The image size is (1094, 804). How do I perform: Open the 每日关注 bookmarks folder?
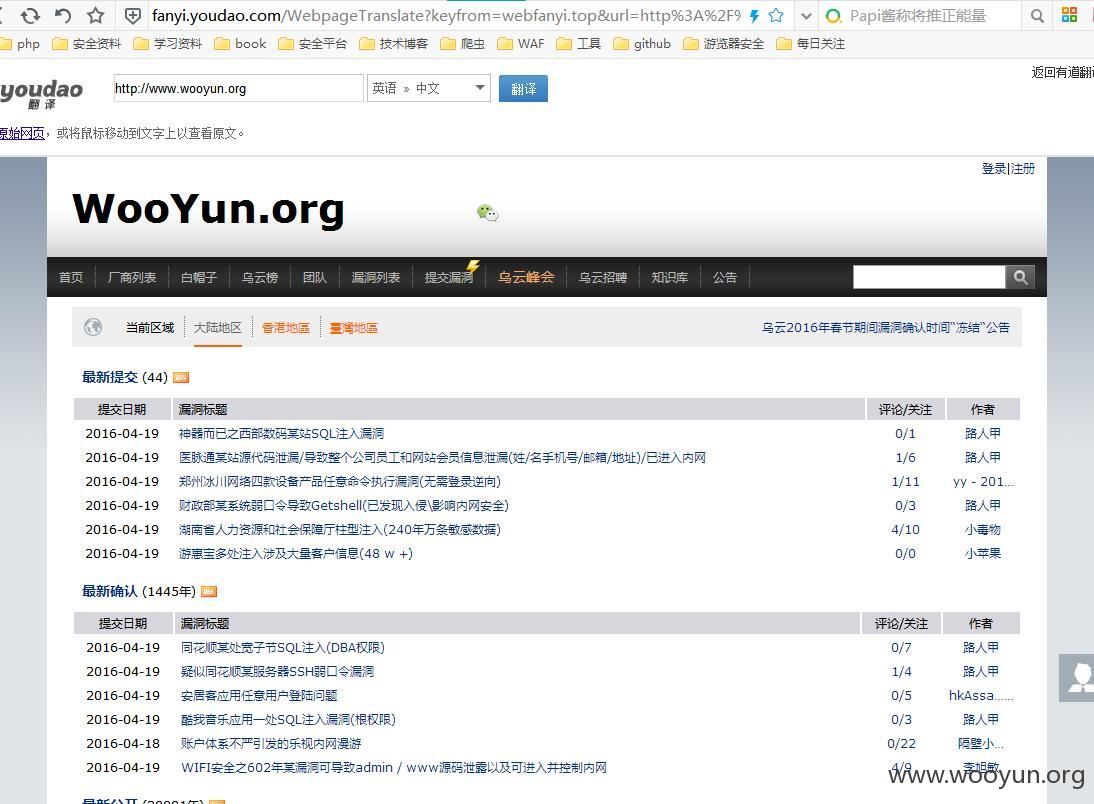tap(811, 44)
